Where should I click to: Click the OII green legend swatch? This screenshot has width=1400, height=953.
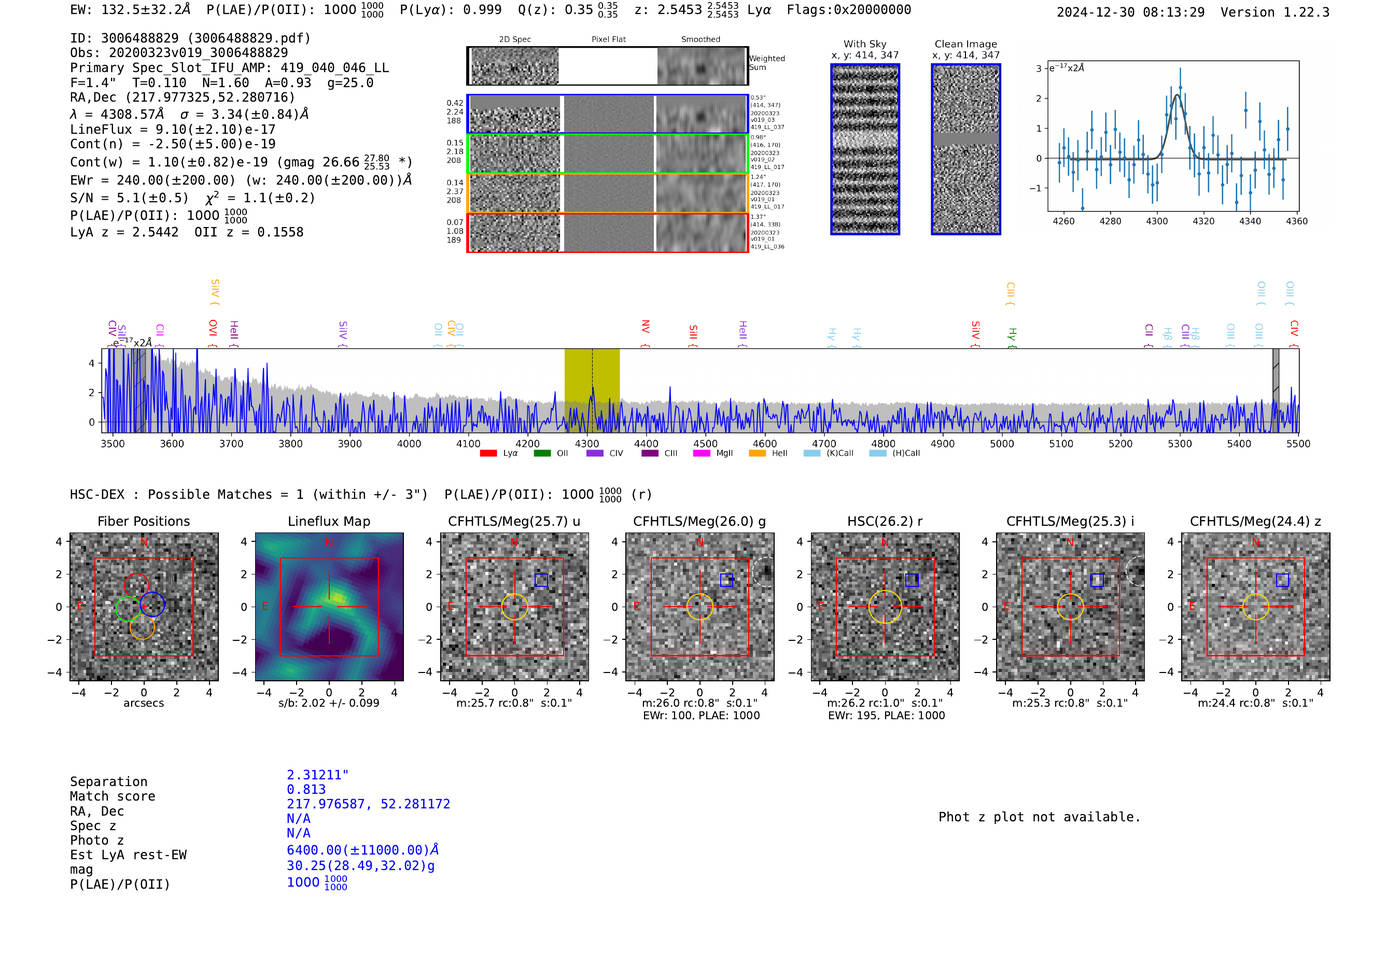click(542, 453)
